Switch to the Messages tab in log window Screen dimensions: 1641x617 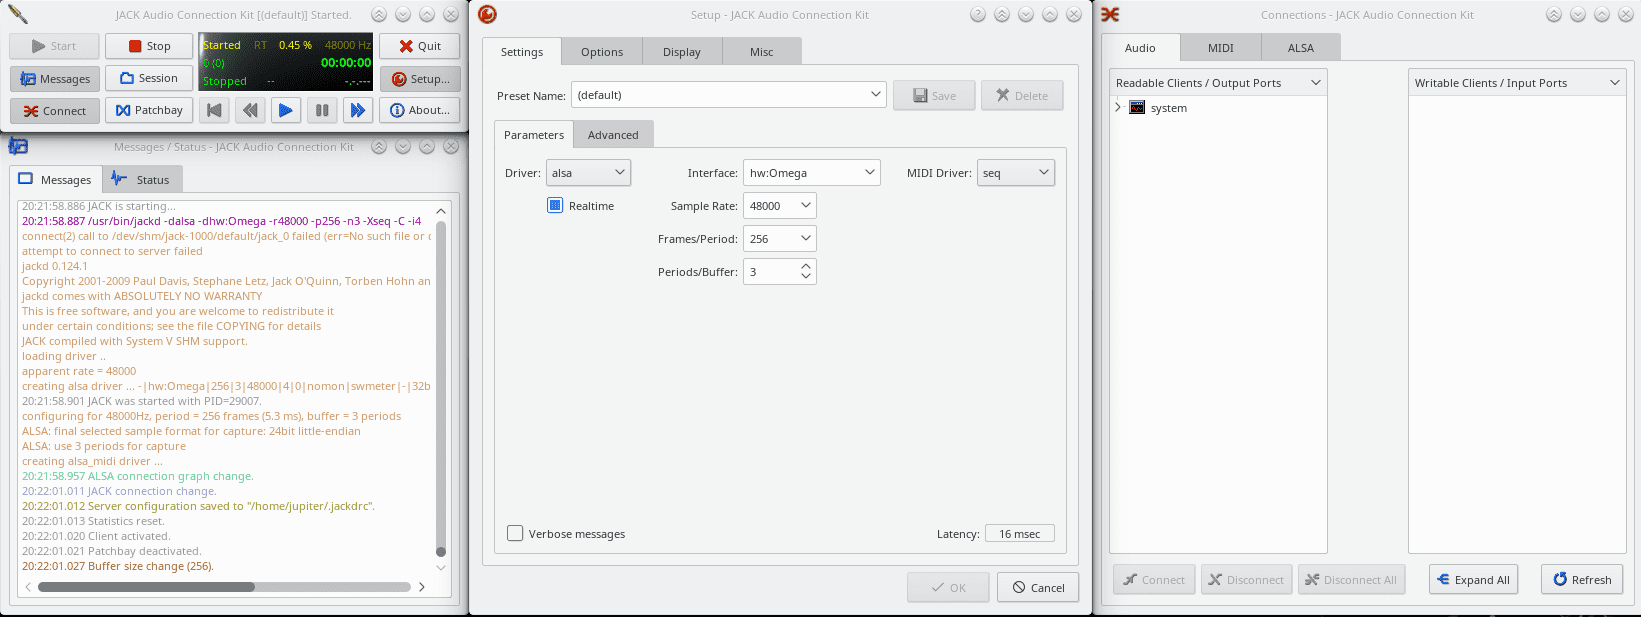pos(55,180)
